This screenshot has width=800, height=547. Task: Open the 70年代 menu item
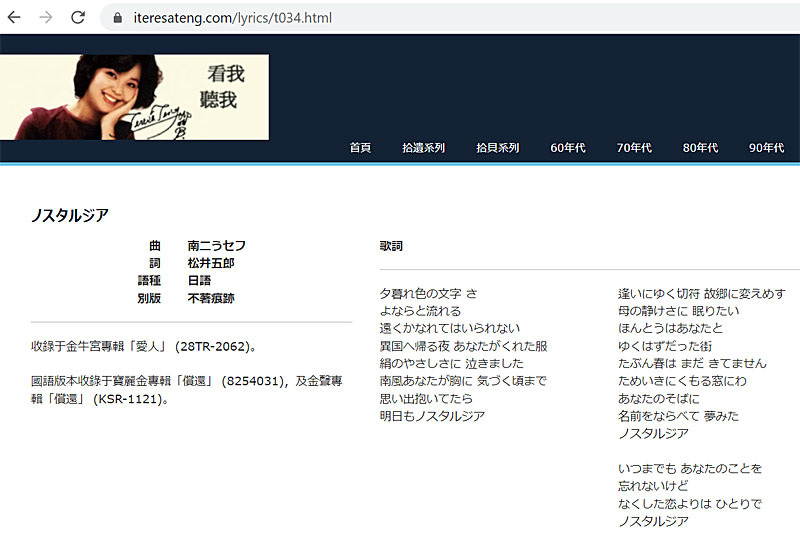pyautogui.click(x=634, y=147)
